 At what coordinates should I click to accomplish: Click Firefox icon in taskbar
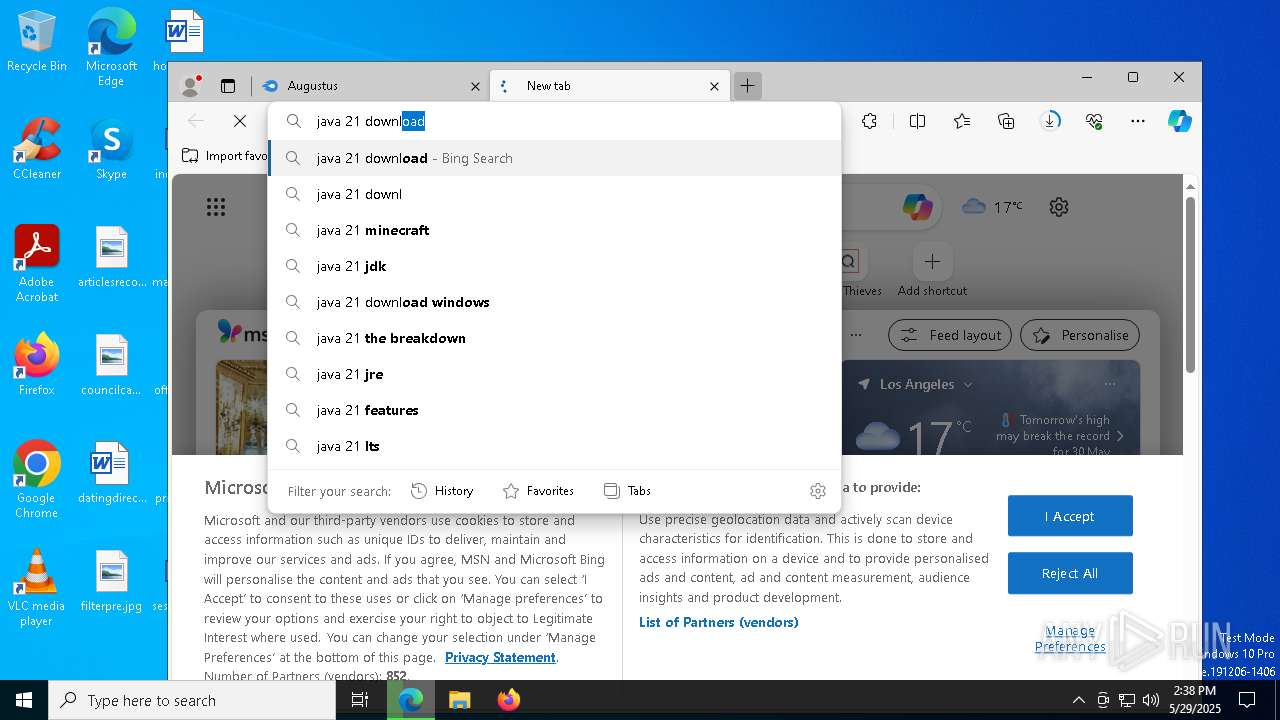(x=509, y=700)
